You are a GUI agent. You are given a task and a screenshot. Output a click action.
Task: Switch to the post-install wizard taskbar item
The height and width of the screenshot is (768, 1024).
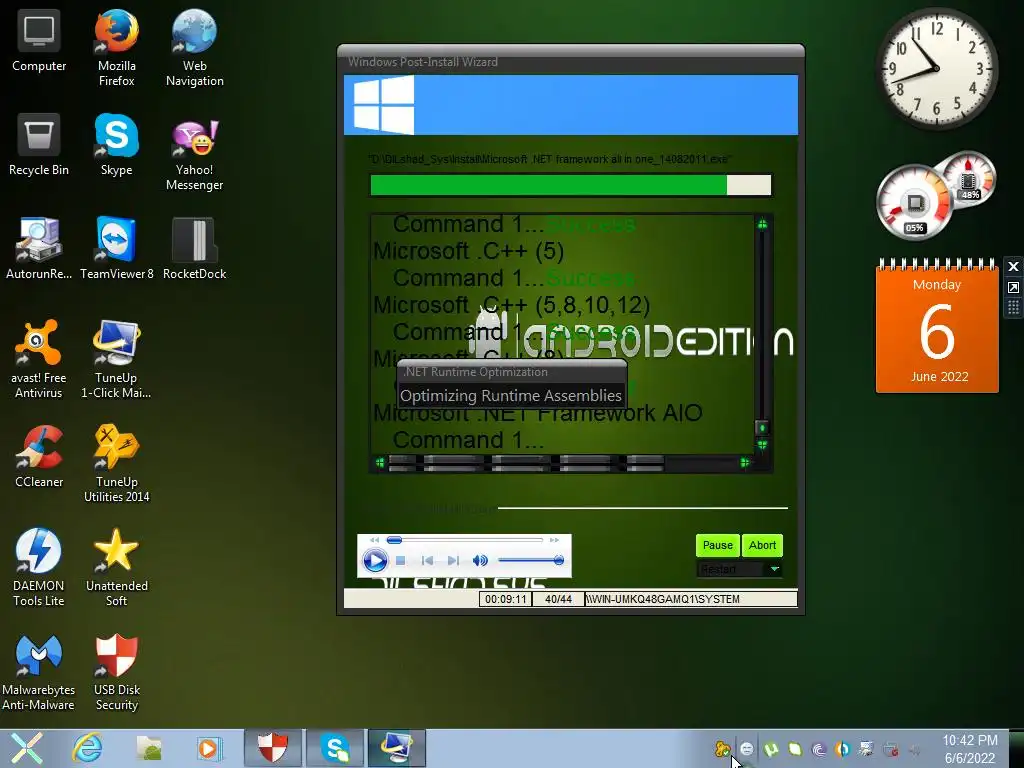click(x=396, y=748)
